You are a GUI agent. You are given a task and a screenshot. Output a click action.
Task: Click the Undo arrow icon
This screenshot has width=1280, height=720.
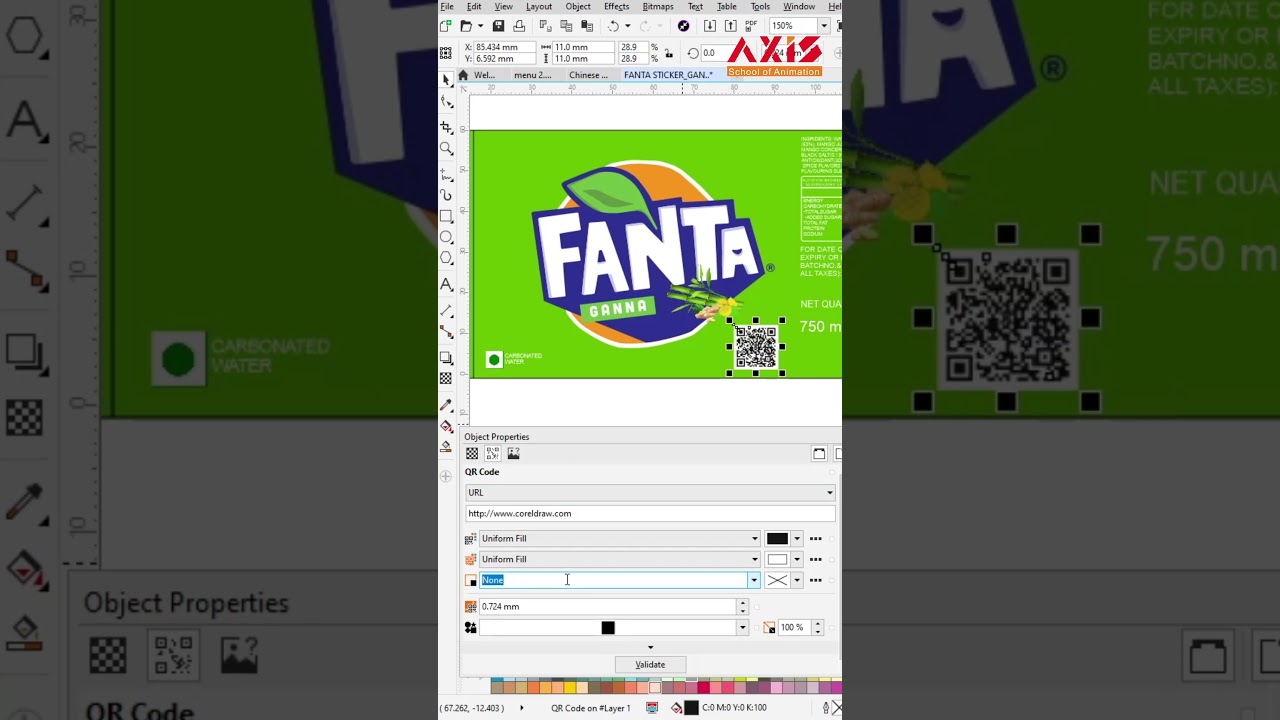pyautogui.click(x=613, y=26)
